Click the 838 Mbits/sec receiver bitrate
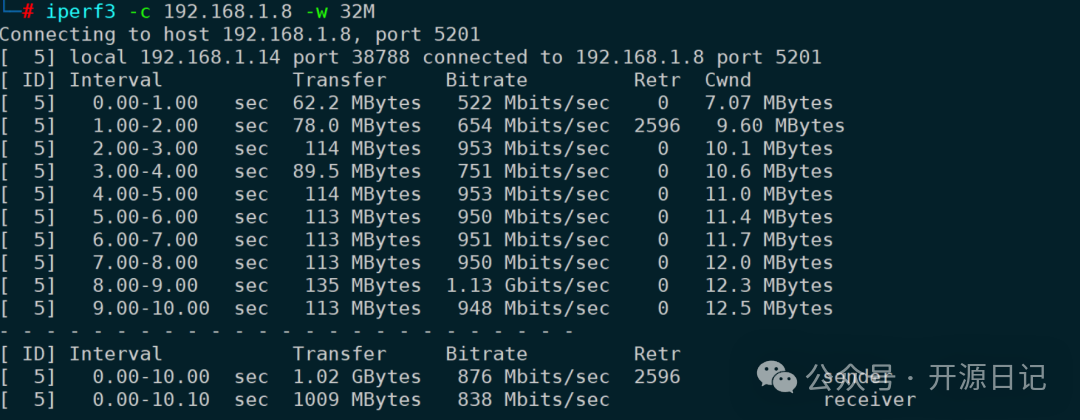 (x=532, y=400)
